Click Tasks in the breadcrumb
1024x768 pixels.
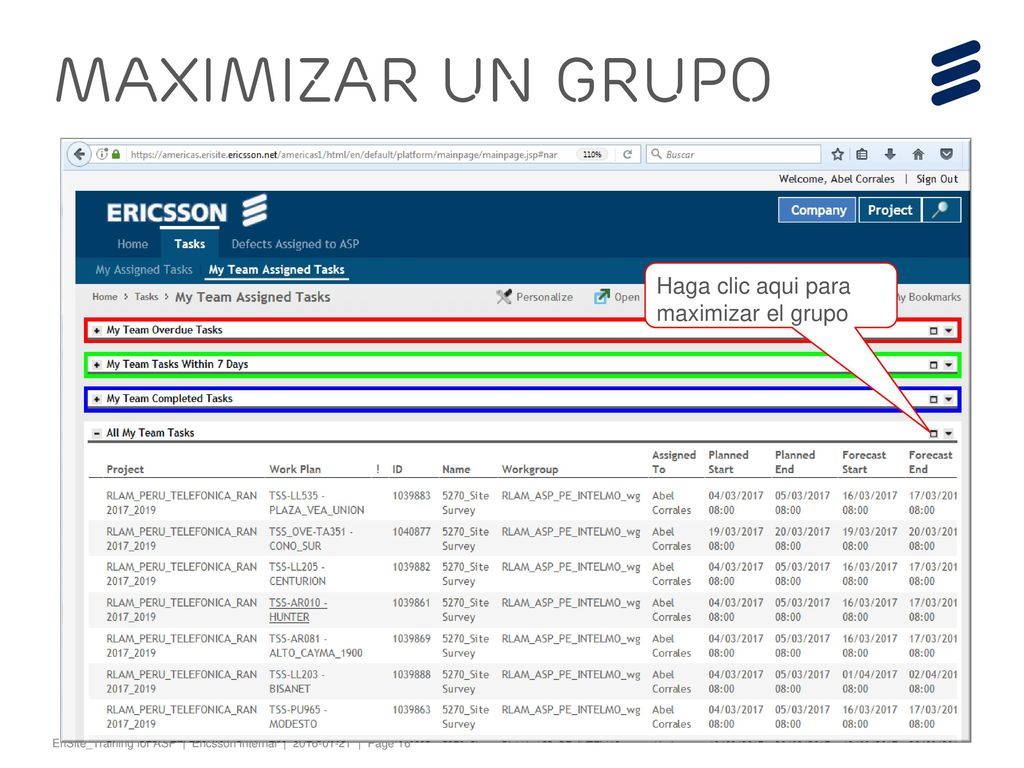146,296
